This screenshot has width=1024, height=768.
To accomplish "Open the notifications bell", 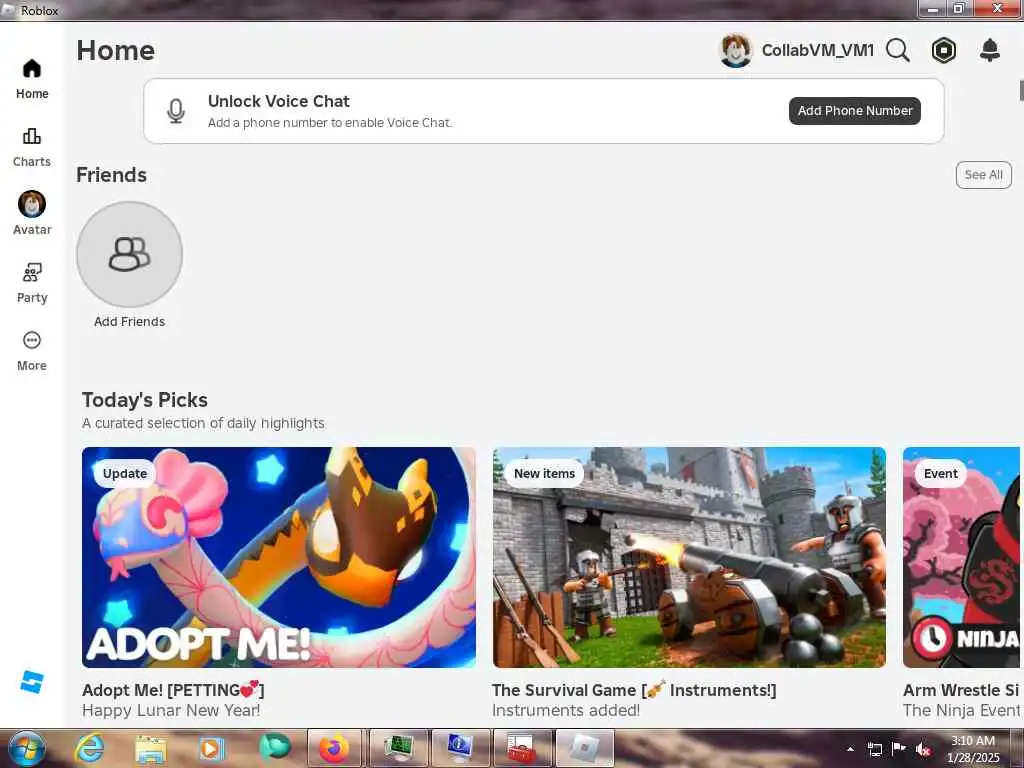I will pos(990,50).
